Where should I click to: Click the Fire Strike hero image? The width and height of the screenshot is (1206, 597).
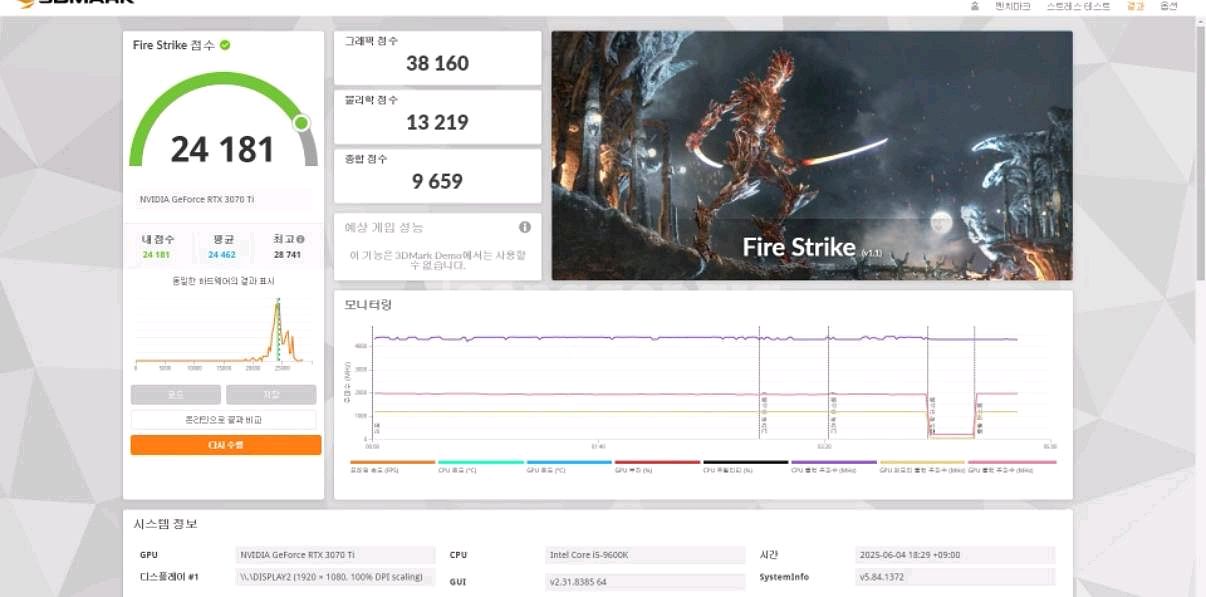[812, 155]
